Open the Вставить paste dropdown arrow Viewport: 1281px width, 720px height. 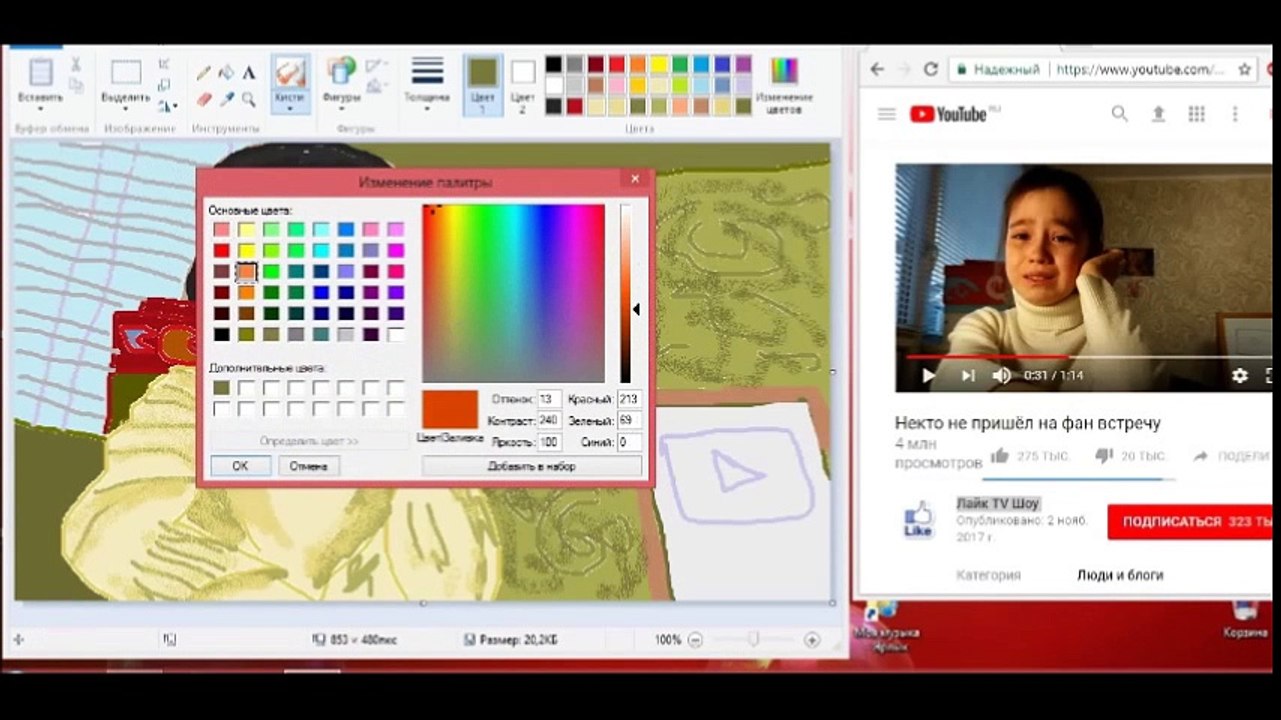(40, 109)
